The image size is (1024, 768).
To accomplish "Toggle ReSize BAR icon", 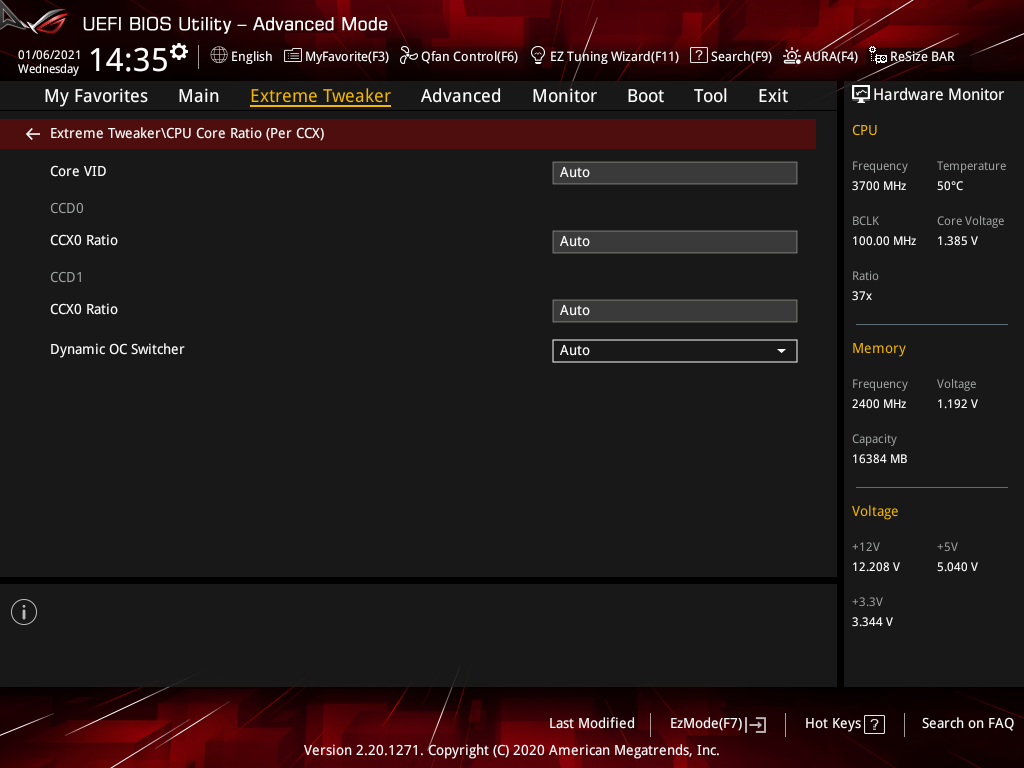I will [x=878, y=56].
